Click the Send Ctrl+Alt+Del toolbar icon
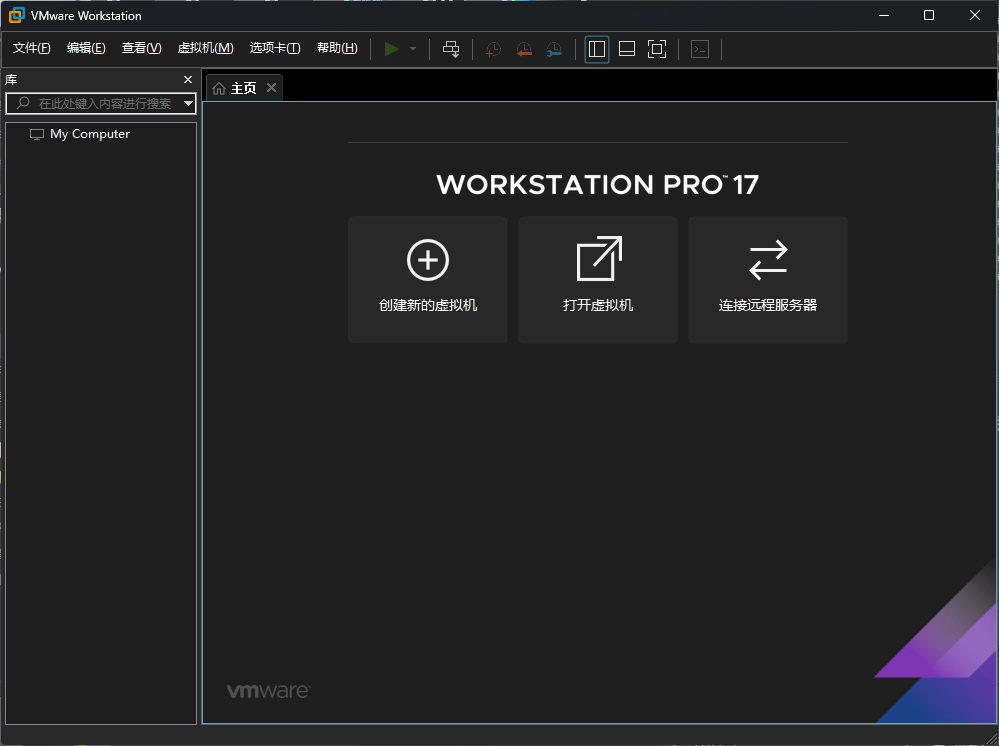This screenshot has height=746, width=999. [451, 49]
